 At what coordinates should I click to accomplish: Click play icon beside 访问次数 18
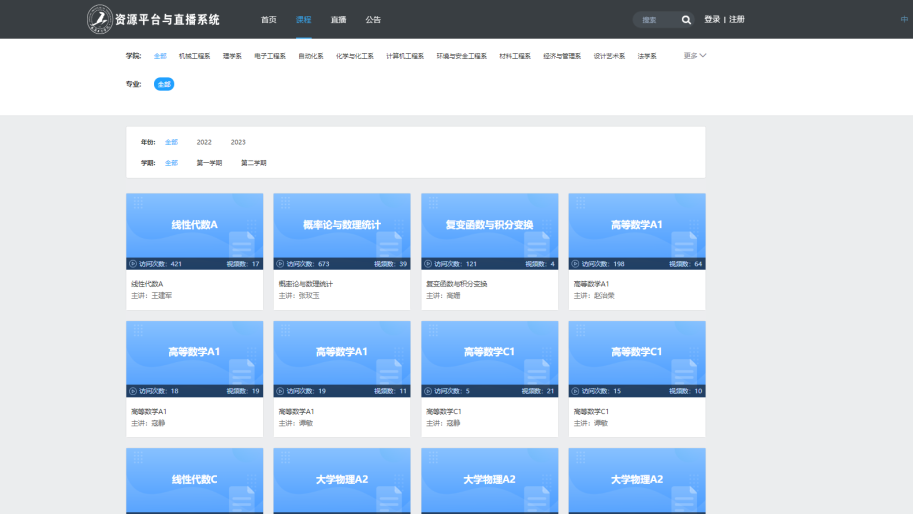coord(133,391)
